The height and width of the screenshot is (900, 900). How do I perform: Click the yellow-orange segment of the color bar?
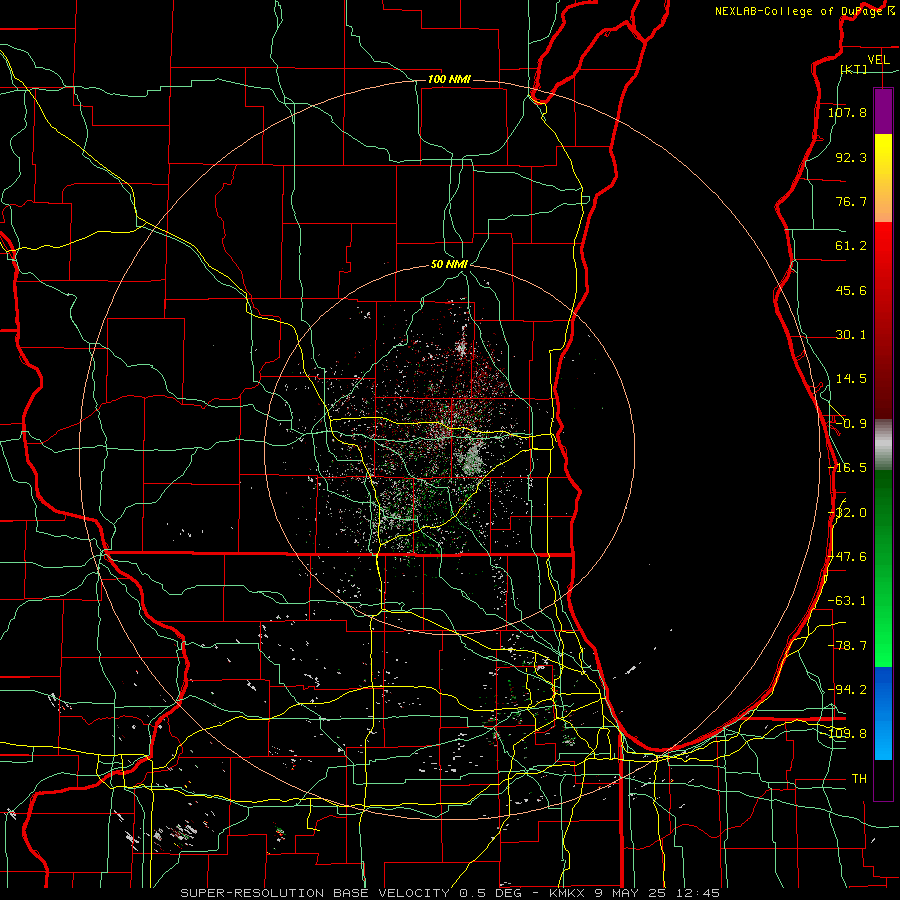[883, 178]
